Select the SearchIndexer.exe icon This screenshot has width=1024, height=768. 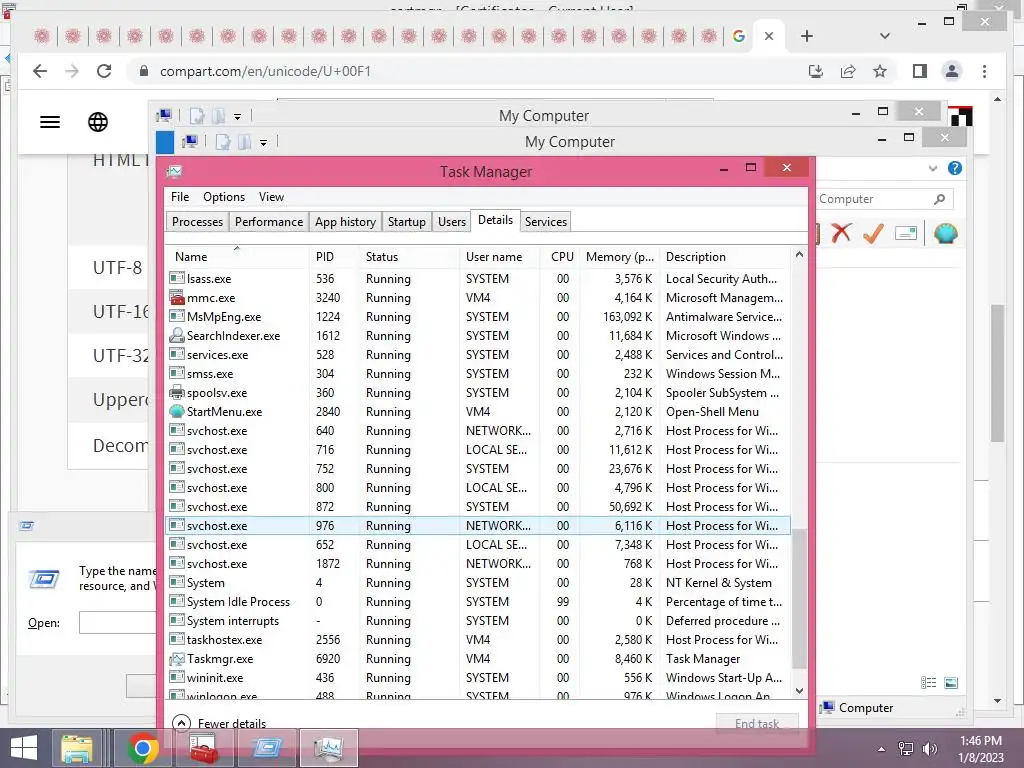[176, 335]
